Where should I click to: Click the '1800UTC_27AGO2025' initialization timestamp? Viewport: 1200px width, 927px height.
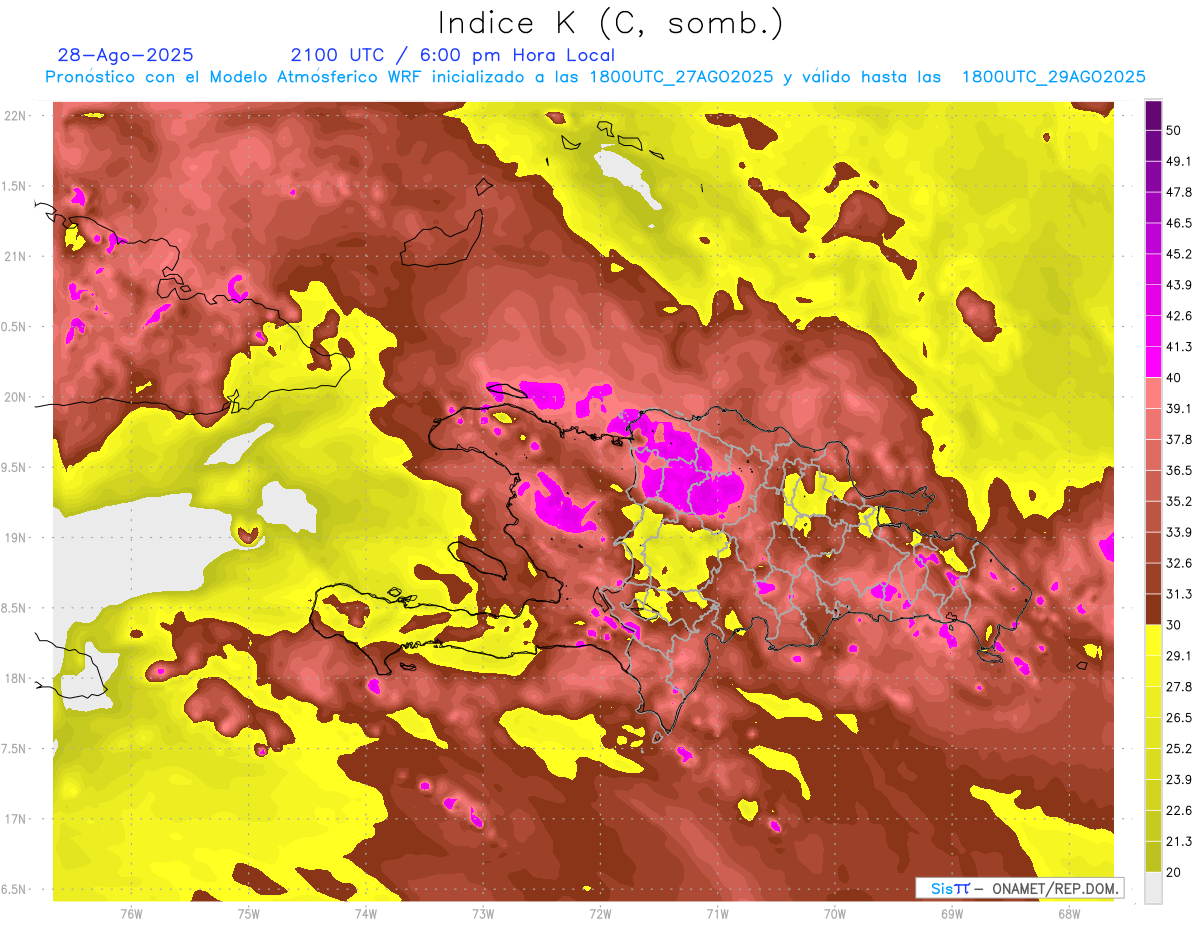click(682, 77)
